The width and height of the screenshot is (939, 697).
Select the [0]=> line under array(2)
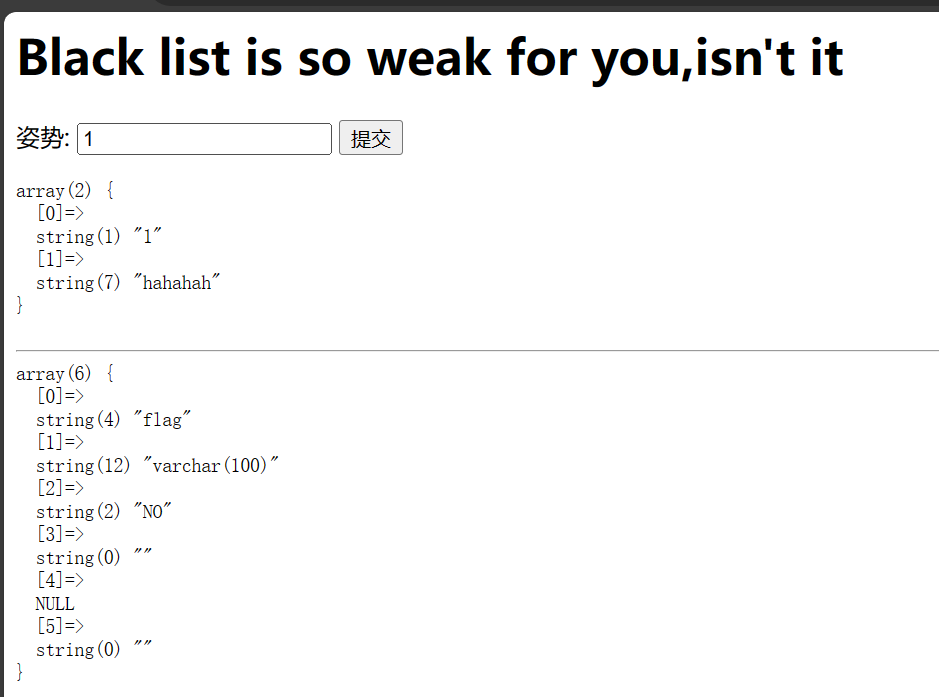click(x=60, y=213)
